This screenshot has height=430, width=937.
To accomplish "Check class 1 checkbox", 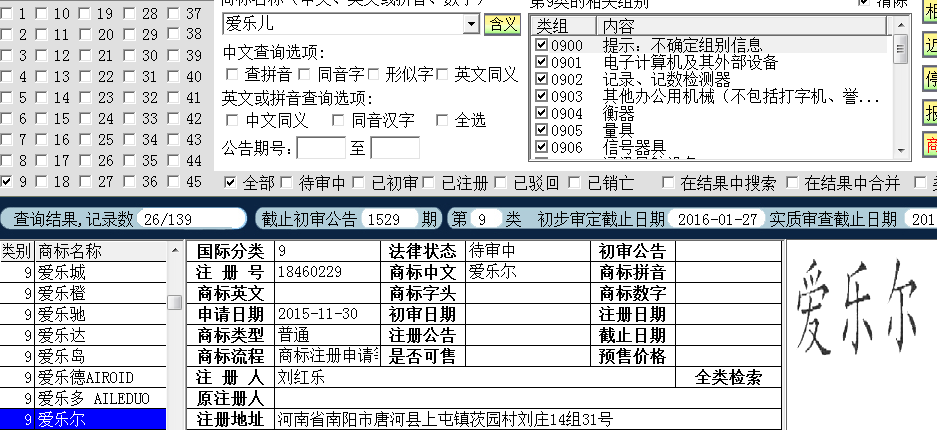I will [x=7, y=13].
